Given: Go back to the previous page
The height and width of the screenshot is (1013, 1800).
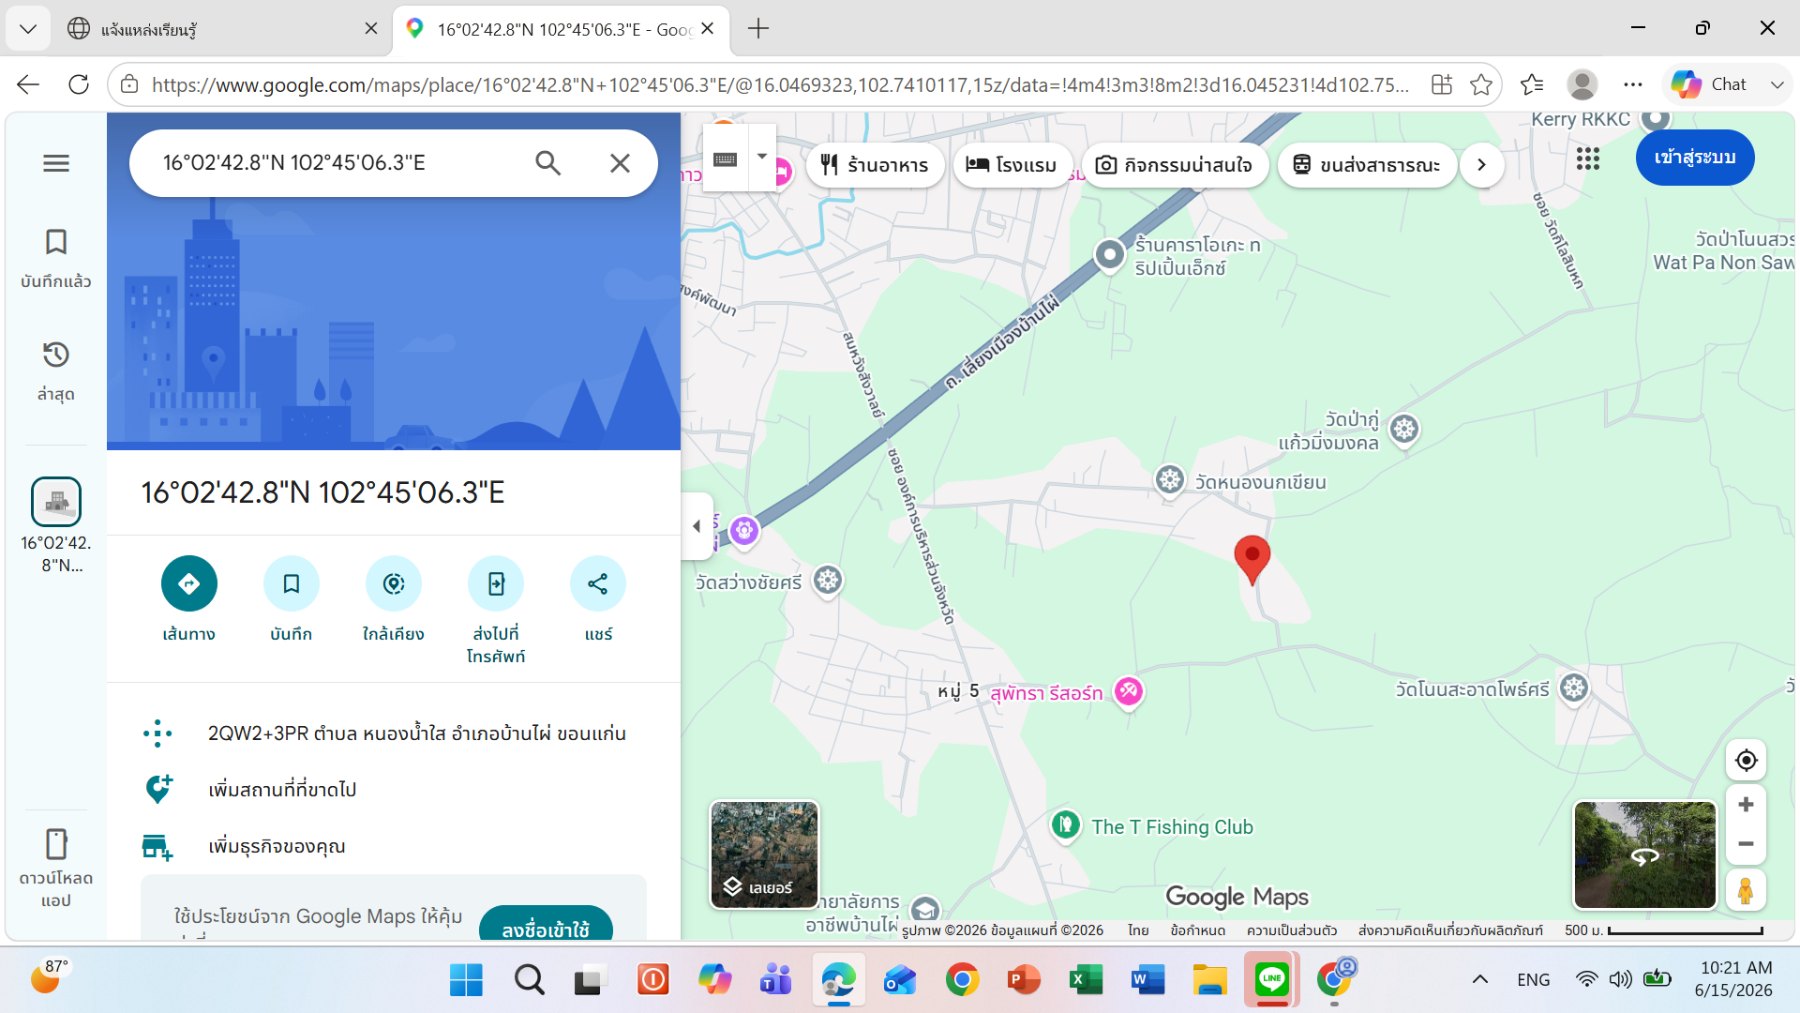Looking at the screenshot, I should tap(28, 85).
